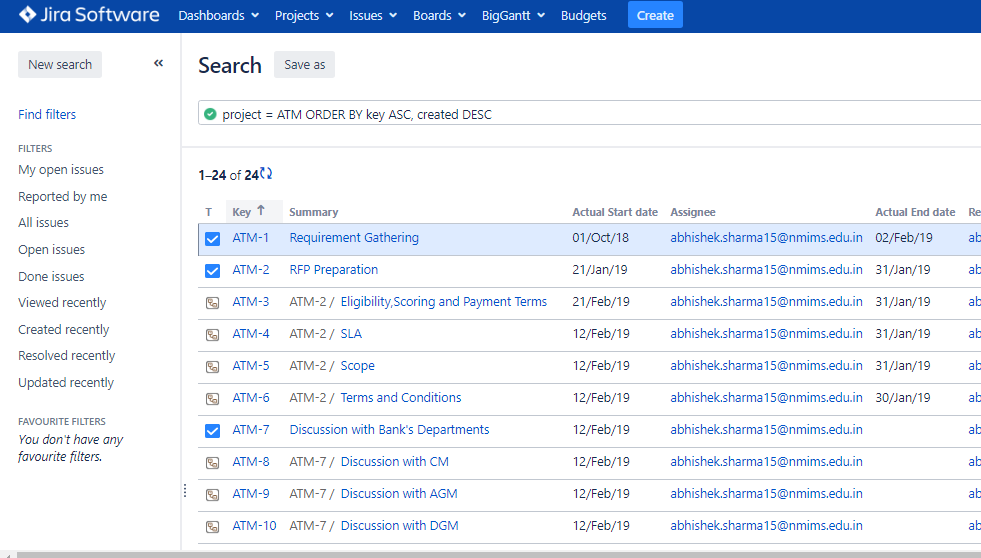Open the Budgets menu item
981x558 pixels.
click(583, 16)
